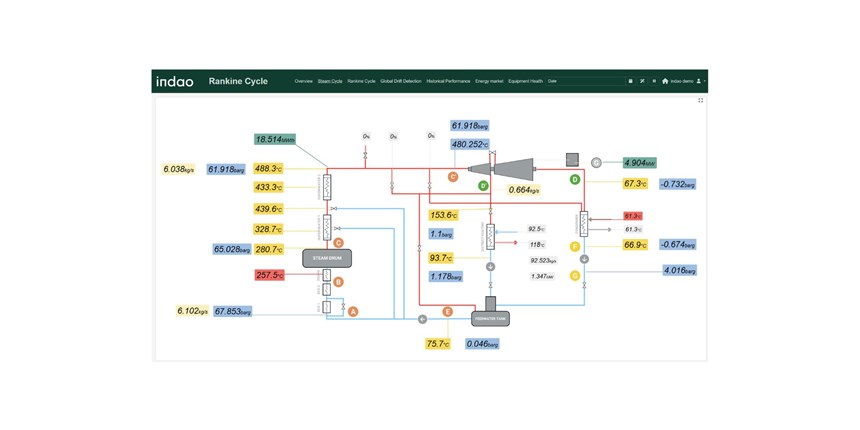The image size is (860, 430).
Task: Select the Steam Drum component
Action: 327,258
